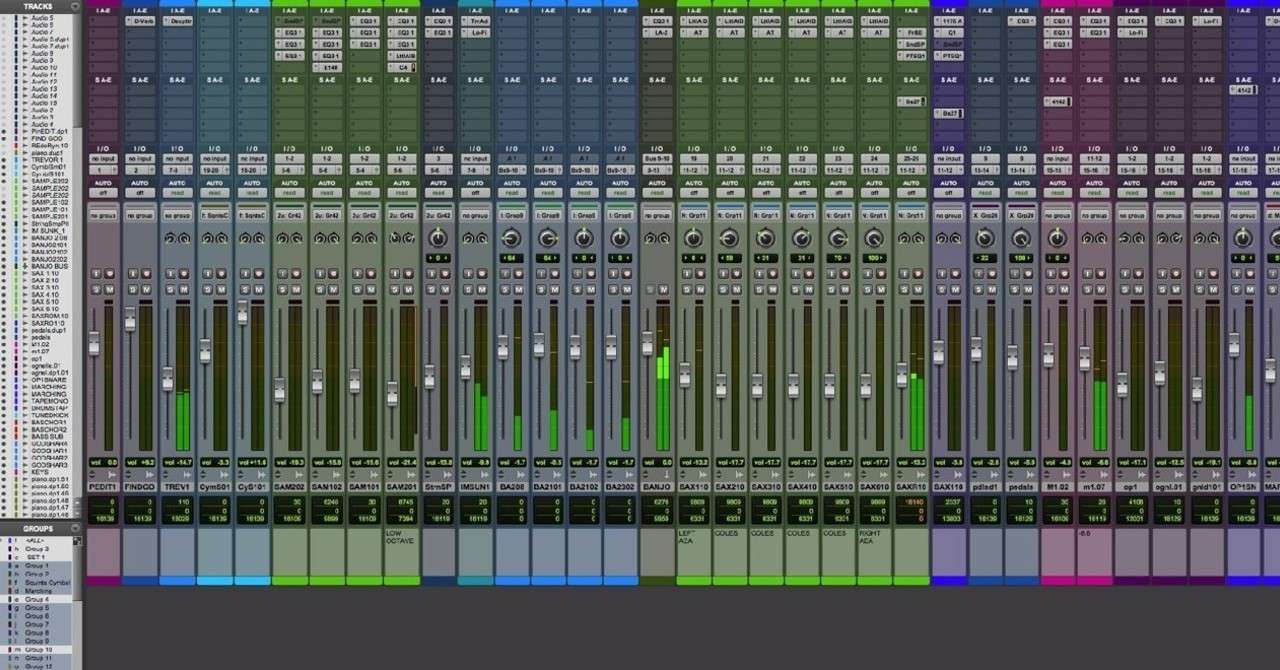Open the group selector on Cym501
This screenshot has width=1280, height=670.
coord(213,215)
